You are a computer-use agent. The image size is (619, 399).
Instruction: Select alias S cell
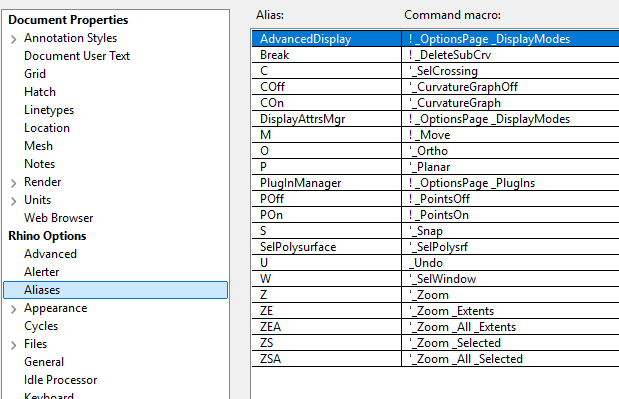[326, 231]
